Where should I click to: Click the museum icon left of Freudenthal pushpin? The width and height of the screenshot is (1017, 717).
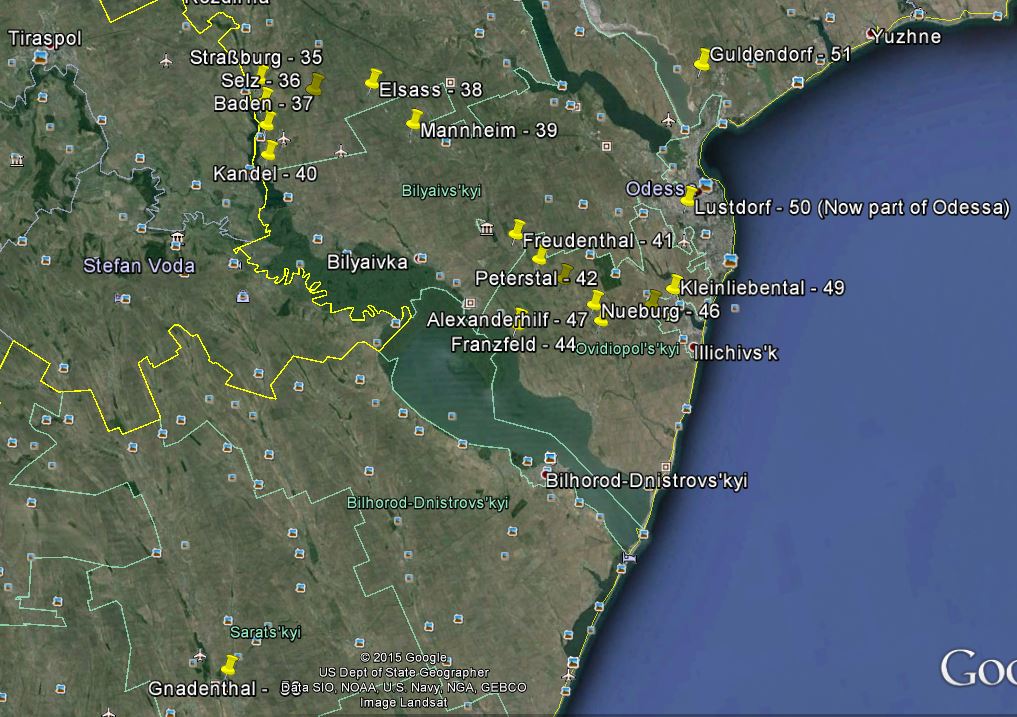[x=486, y=232]
